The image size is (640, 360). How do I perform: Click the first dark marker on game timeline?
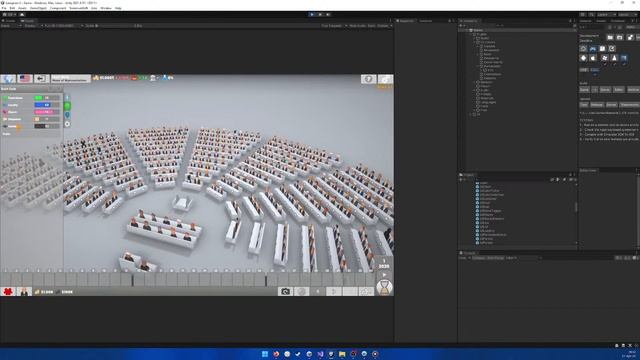tap(133, 280)
